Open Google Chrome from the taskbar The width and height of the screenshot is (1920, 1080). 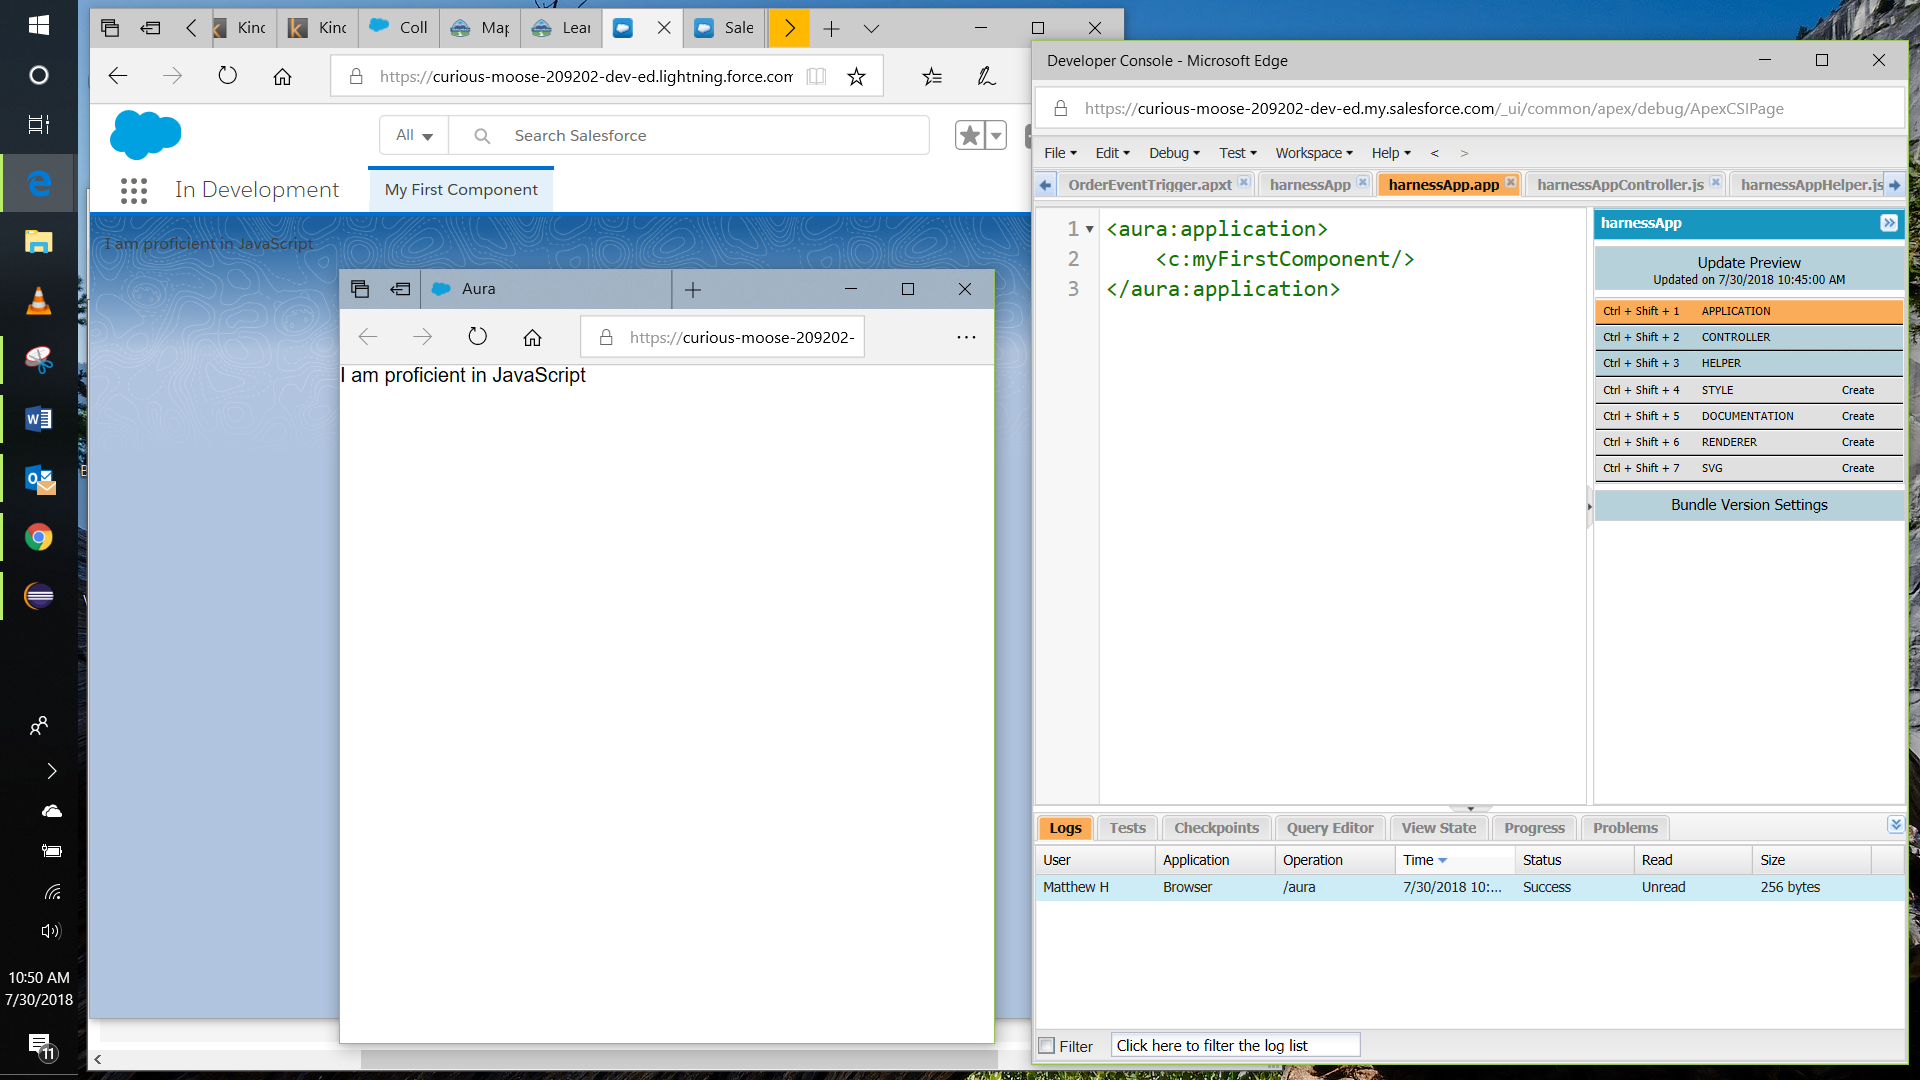point(38,538)
